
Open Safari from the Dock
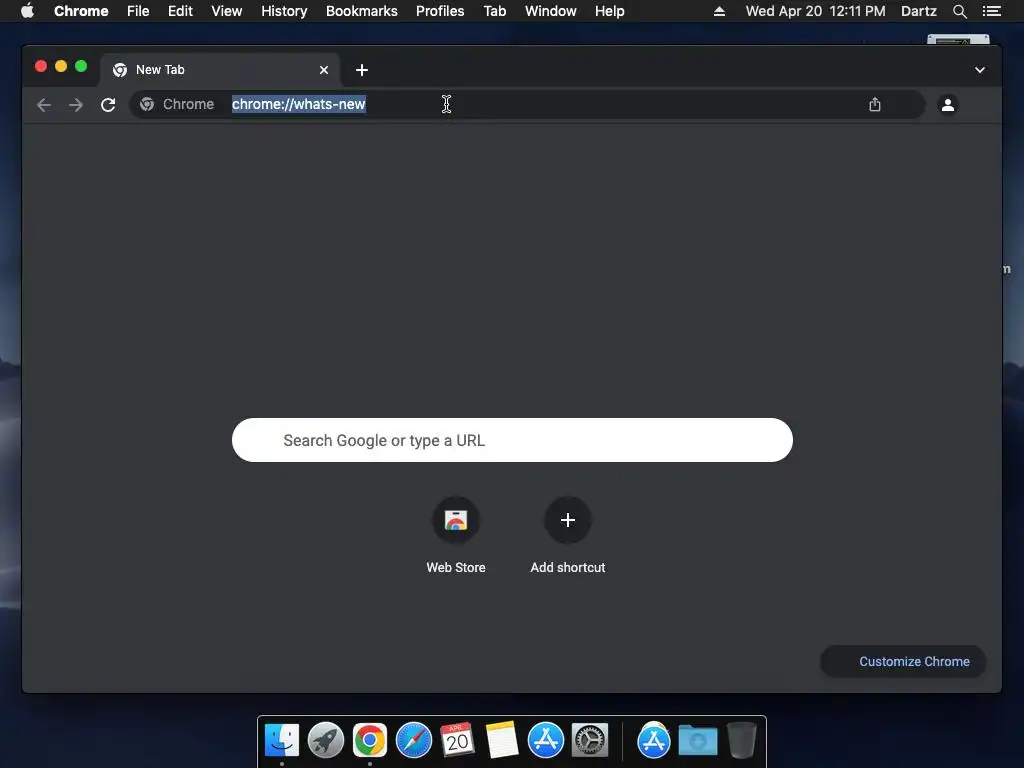click(x=414, y=741)
